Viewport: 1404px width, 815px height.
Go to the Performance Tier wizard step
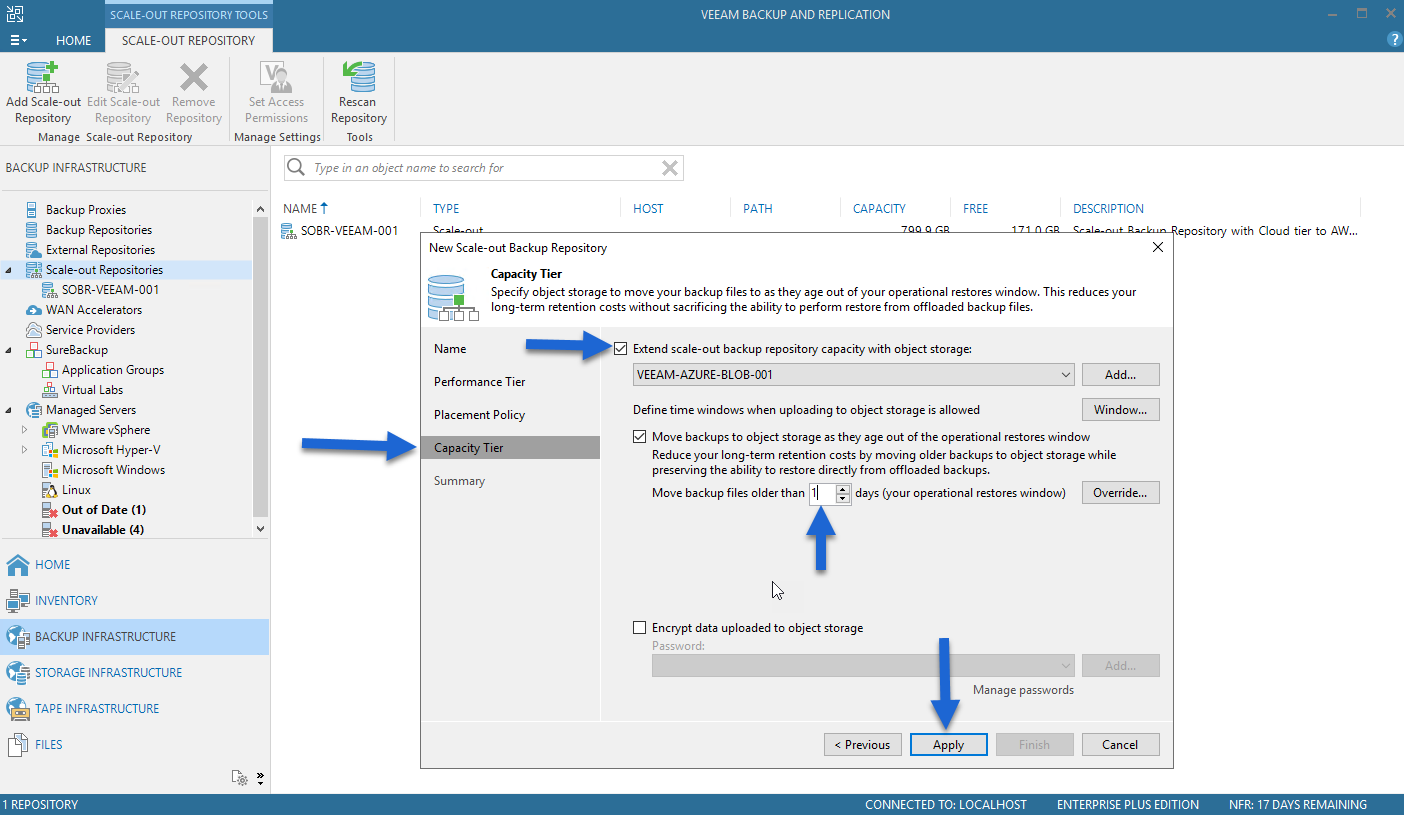click(x=480, y=382)
